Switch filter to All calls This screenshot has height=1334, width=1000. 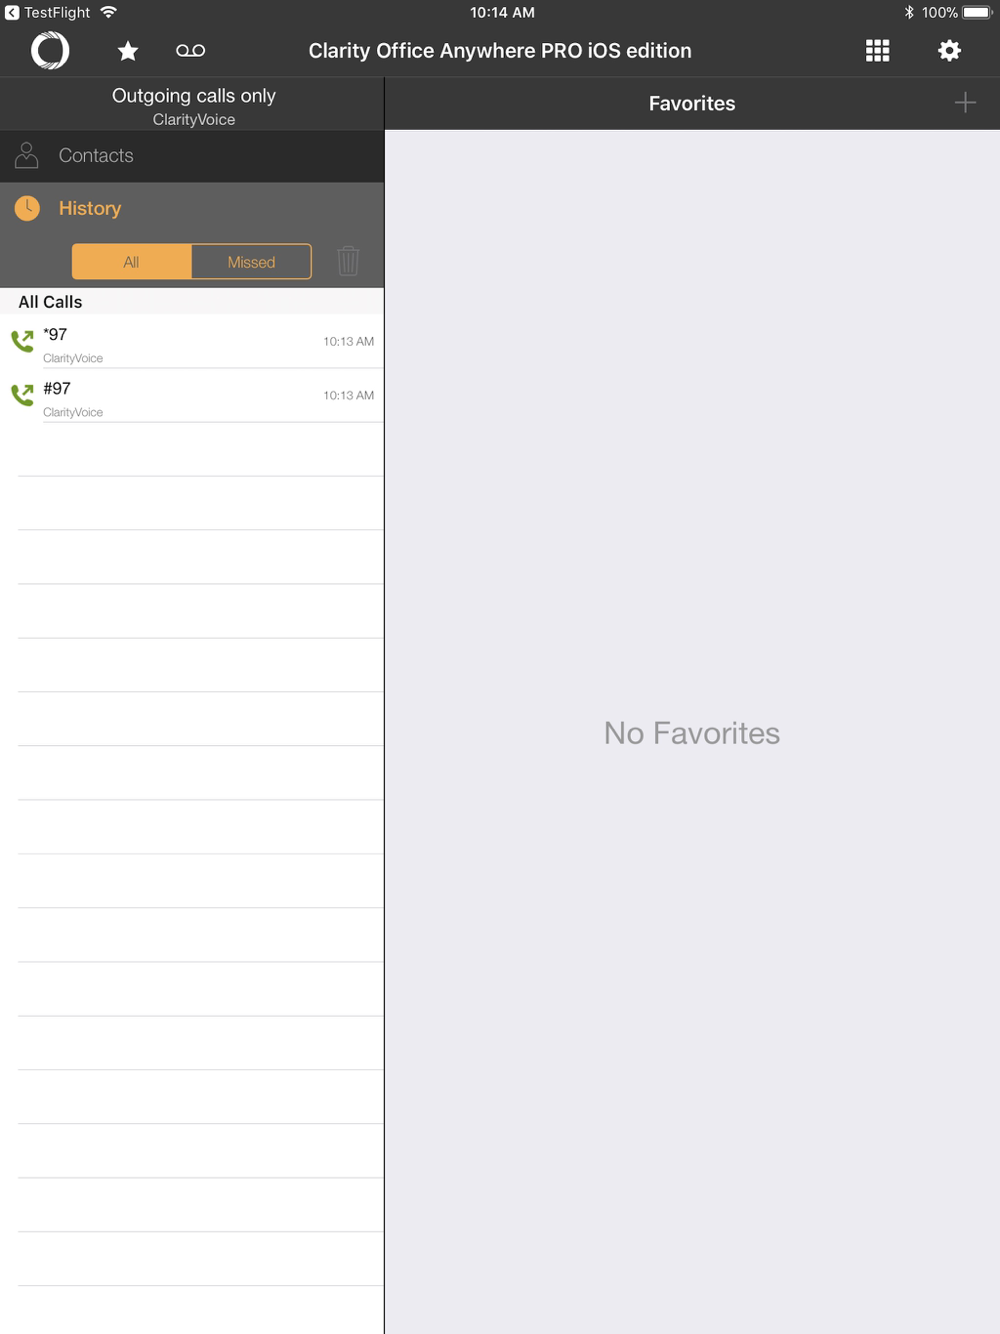(x=131, y=262)
